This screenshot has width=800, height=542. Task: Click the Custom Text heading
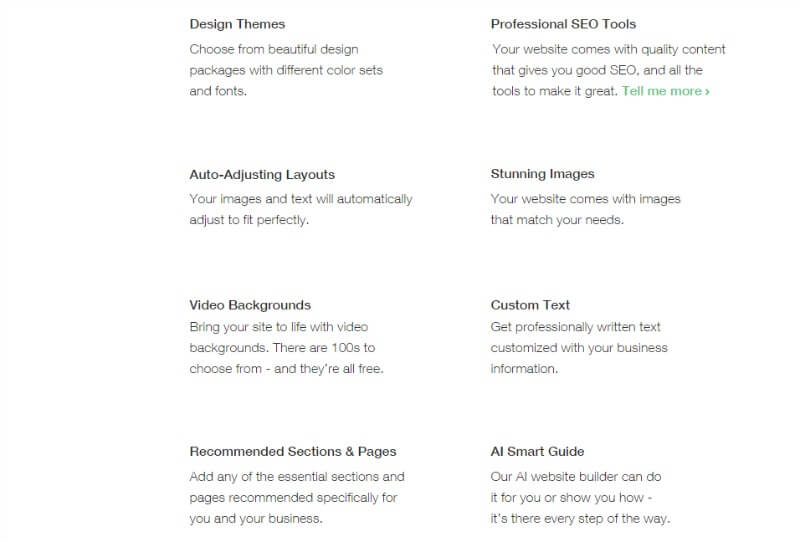[530, 305]
